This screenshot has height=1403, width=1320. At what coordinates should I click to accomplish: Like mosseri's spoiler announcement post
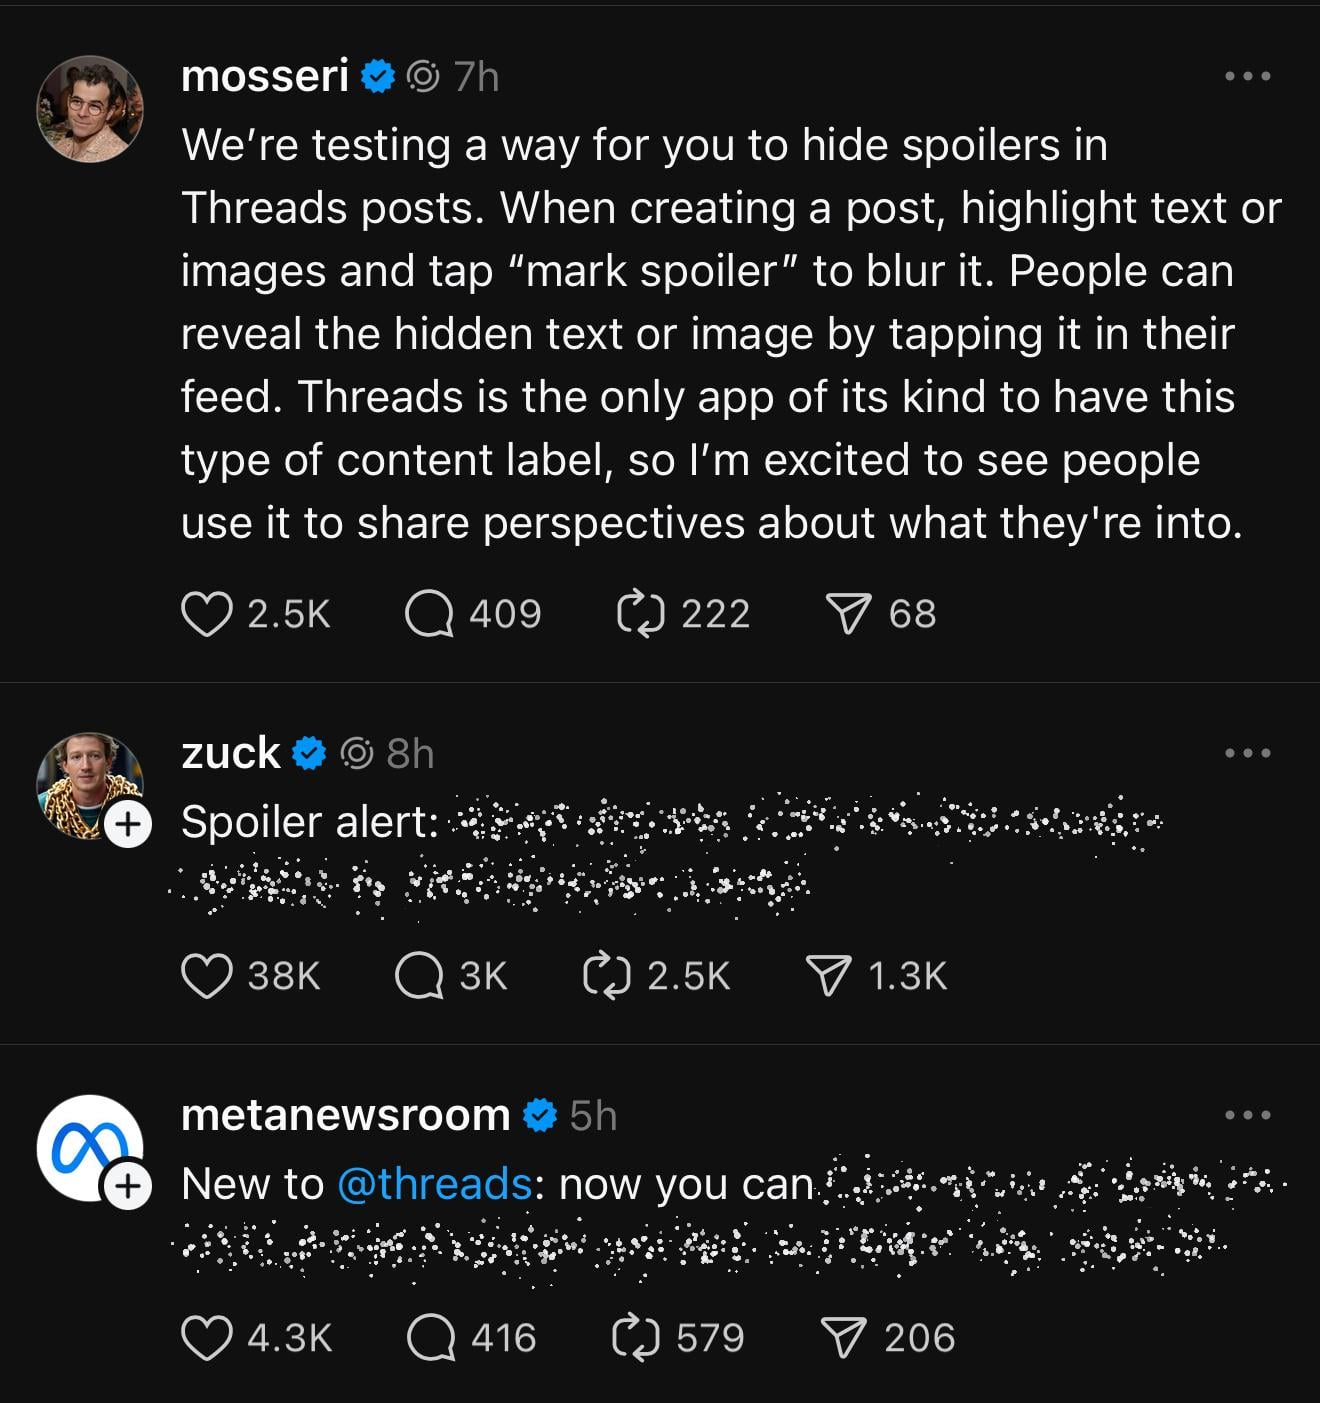click(x=207, y=614)
